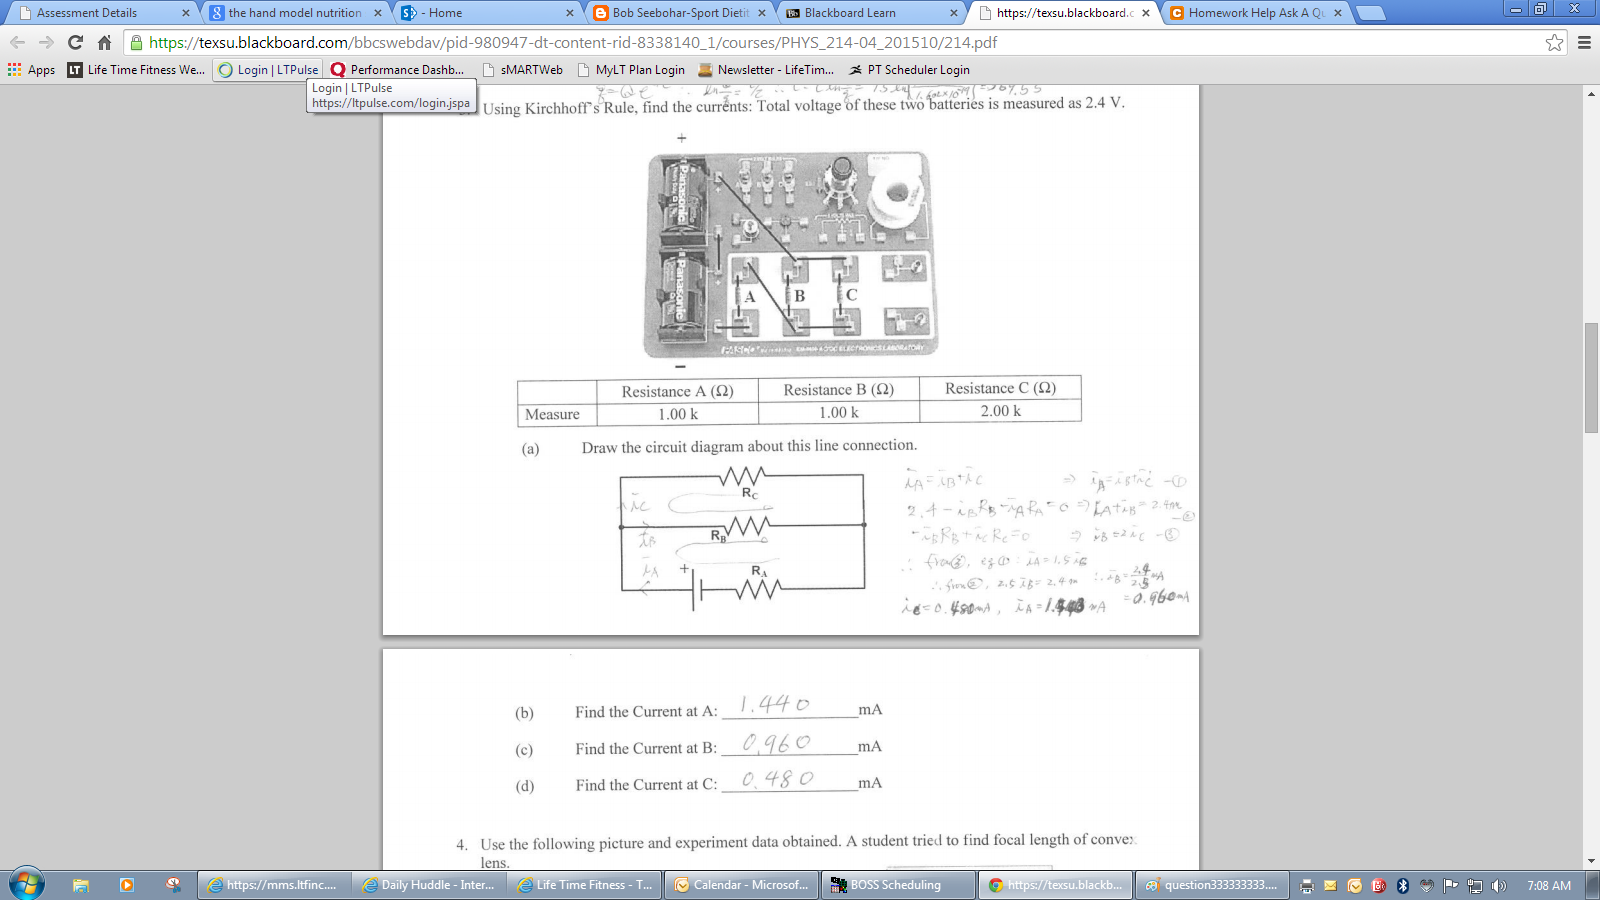Open PT Scheduler Login bookmark
Image resolution: width=1600 pixels, height=900 pixels.
click(x=909, y=70)
